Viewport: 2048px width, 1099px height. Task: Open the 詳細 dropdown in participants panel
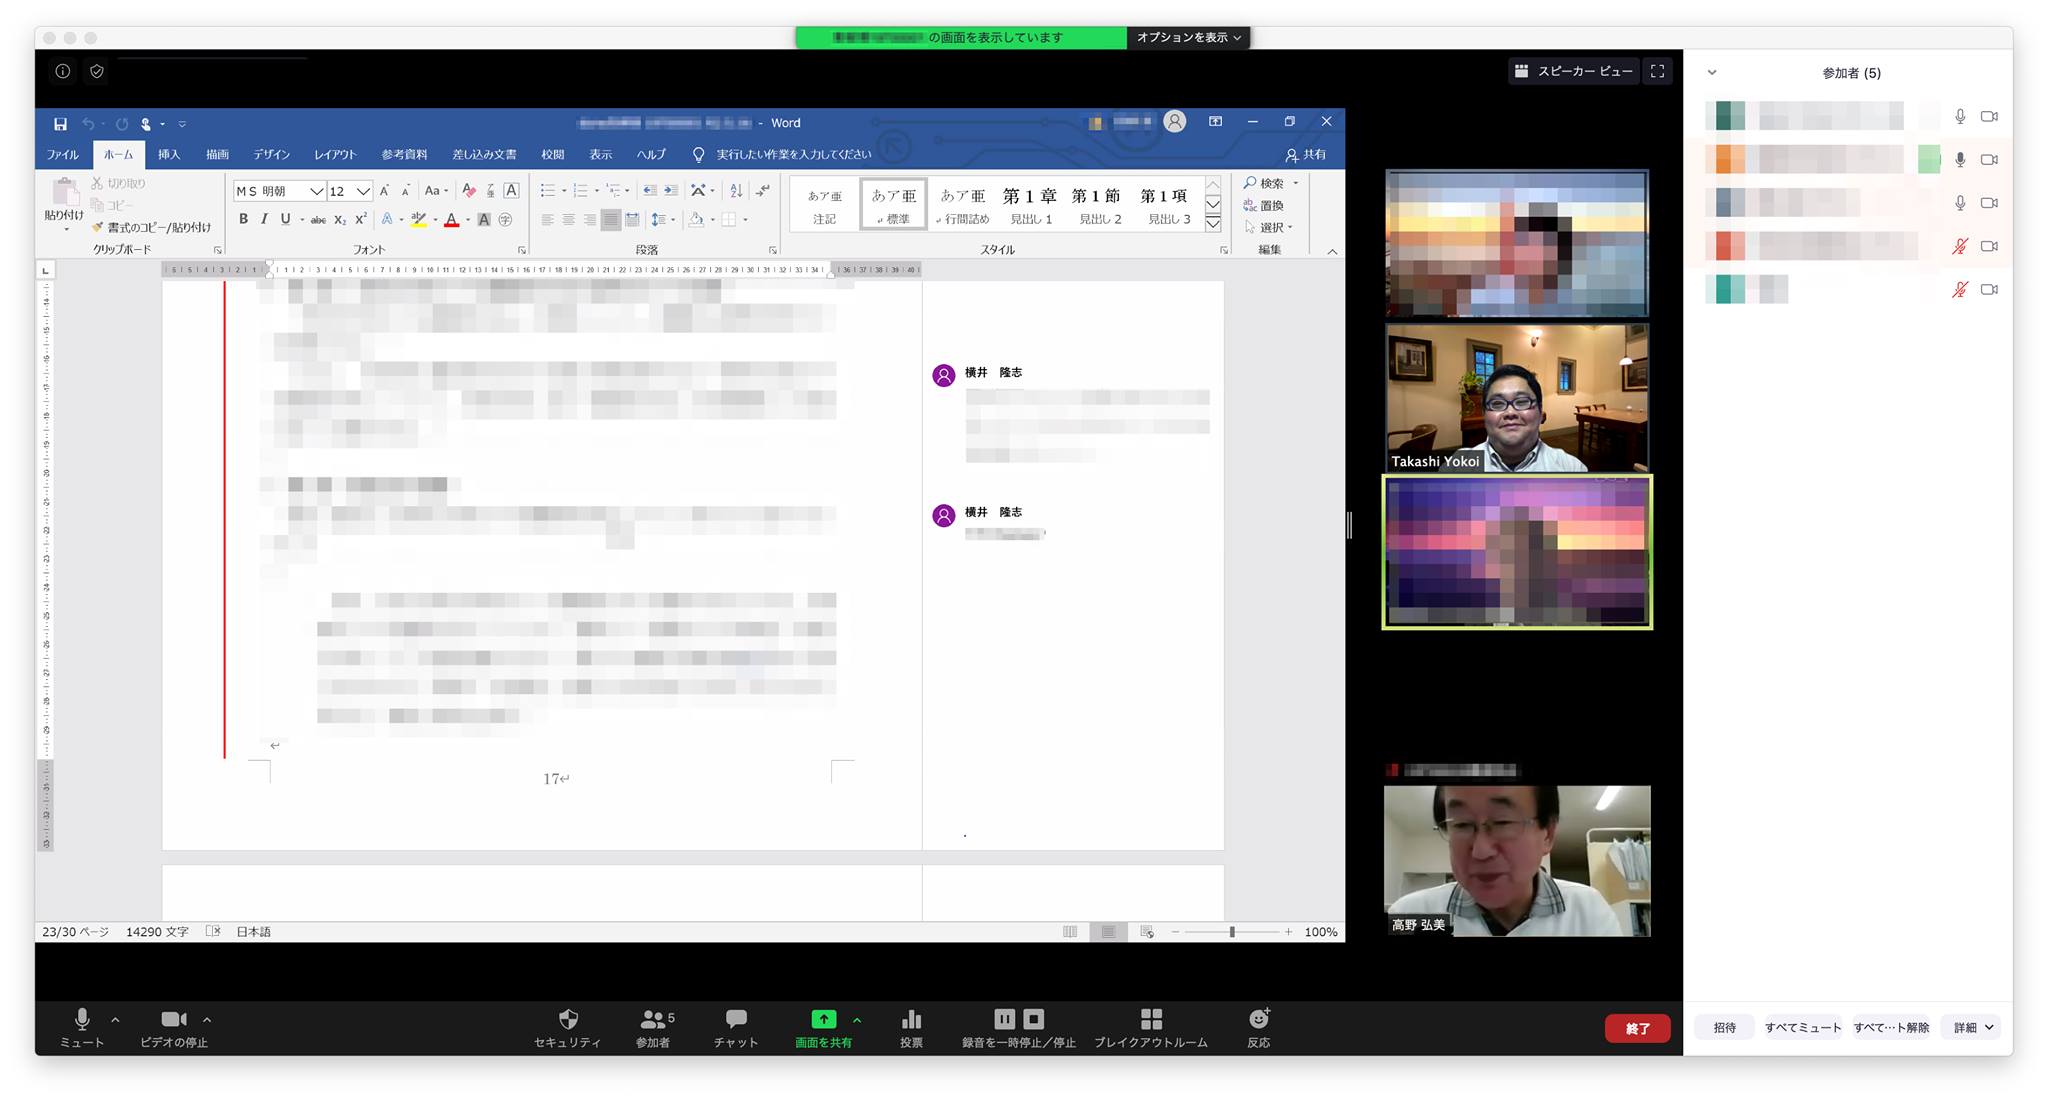click(x=1973, y=1027)
